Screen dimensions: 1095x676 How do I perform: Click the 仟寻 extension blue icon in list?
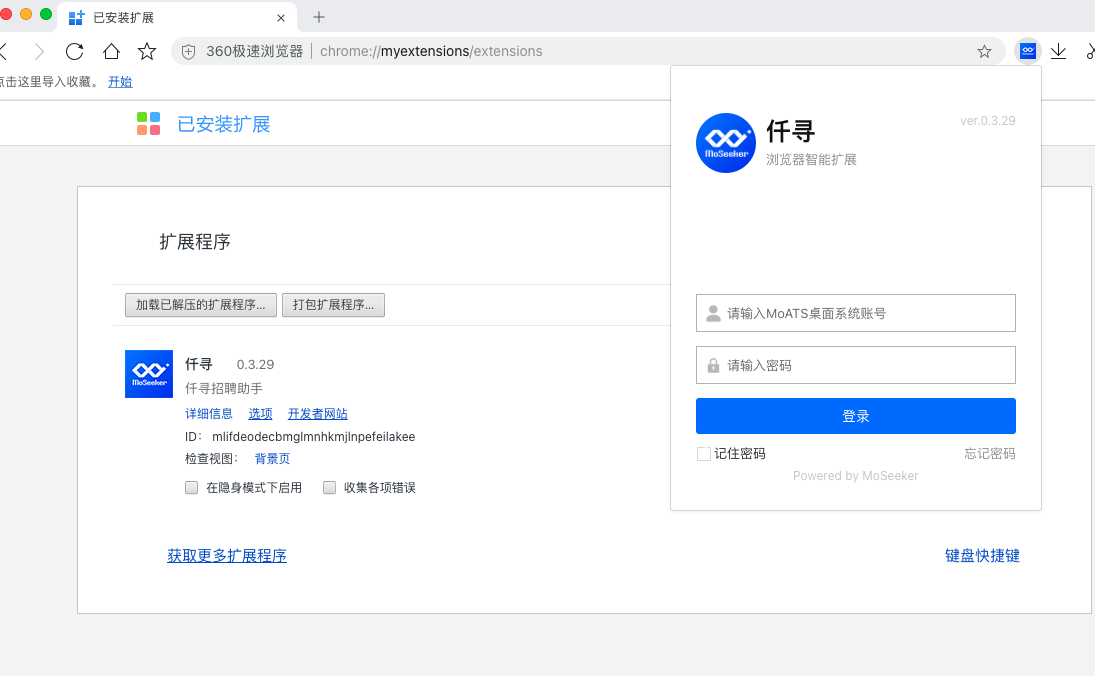click(x=149, y=374)
